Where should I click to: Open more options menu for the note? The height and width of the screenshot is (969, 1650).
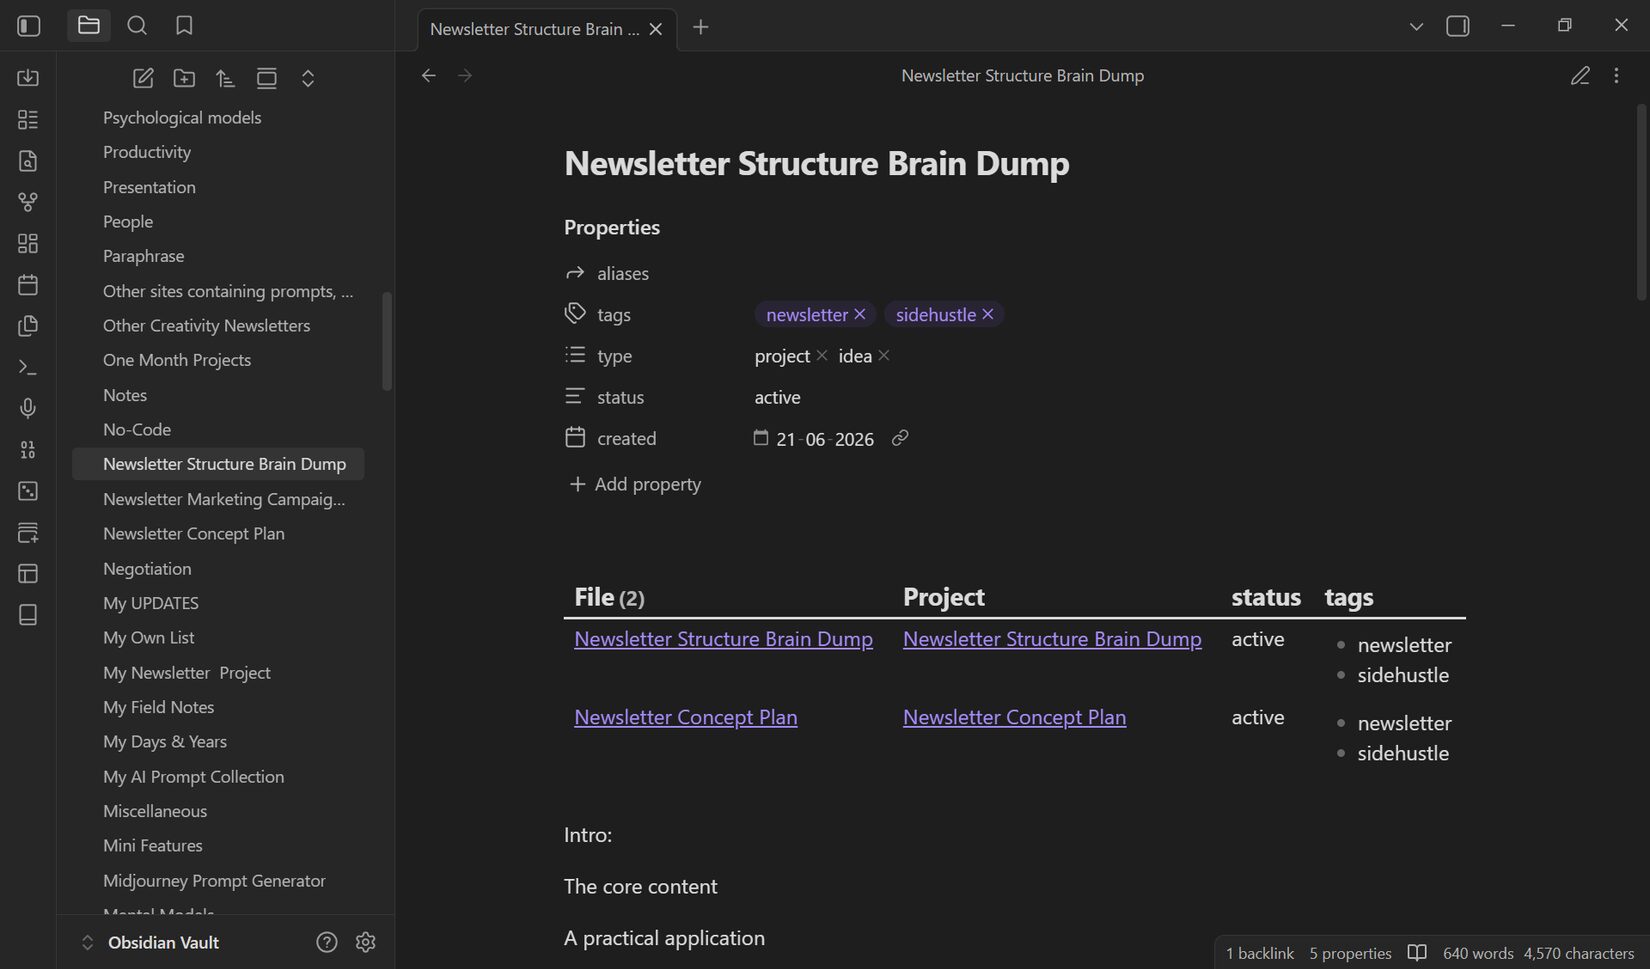point(1616,75)
